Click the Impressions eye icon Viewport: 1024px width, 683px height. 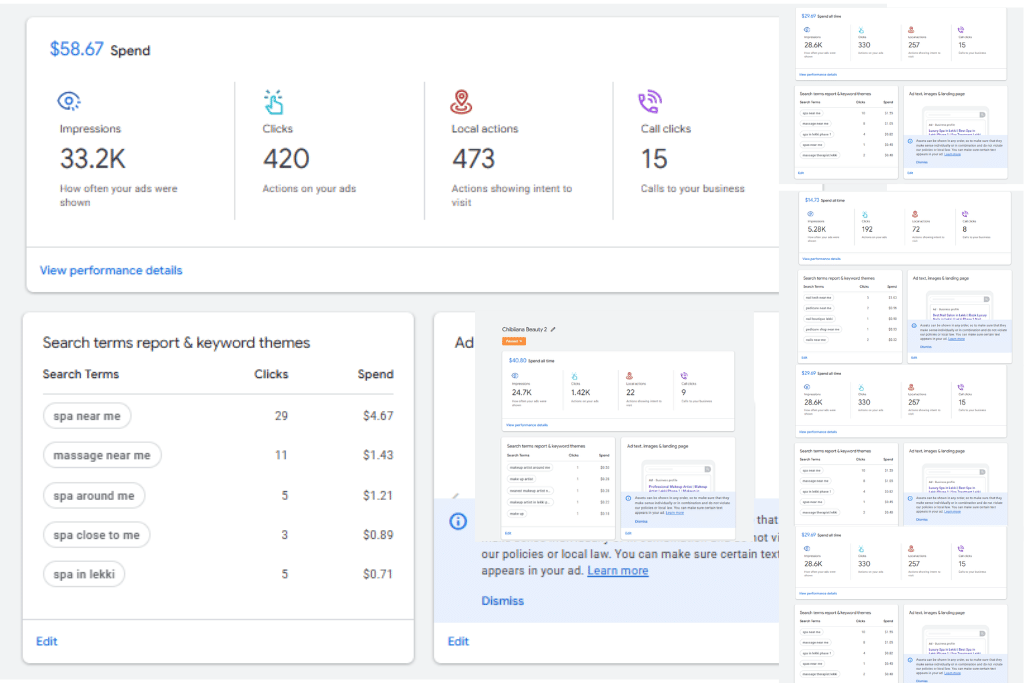point(69,101)
